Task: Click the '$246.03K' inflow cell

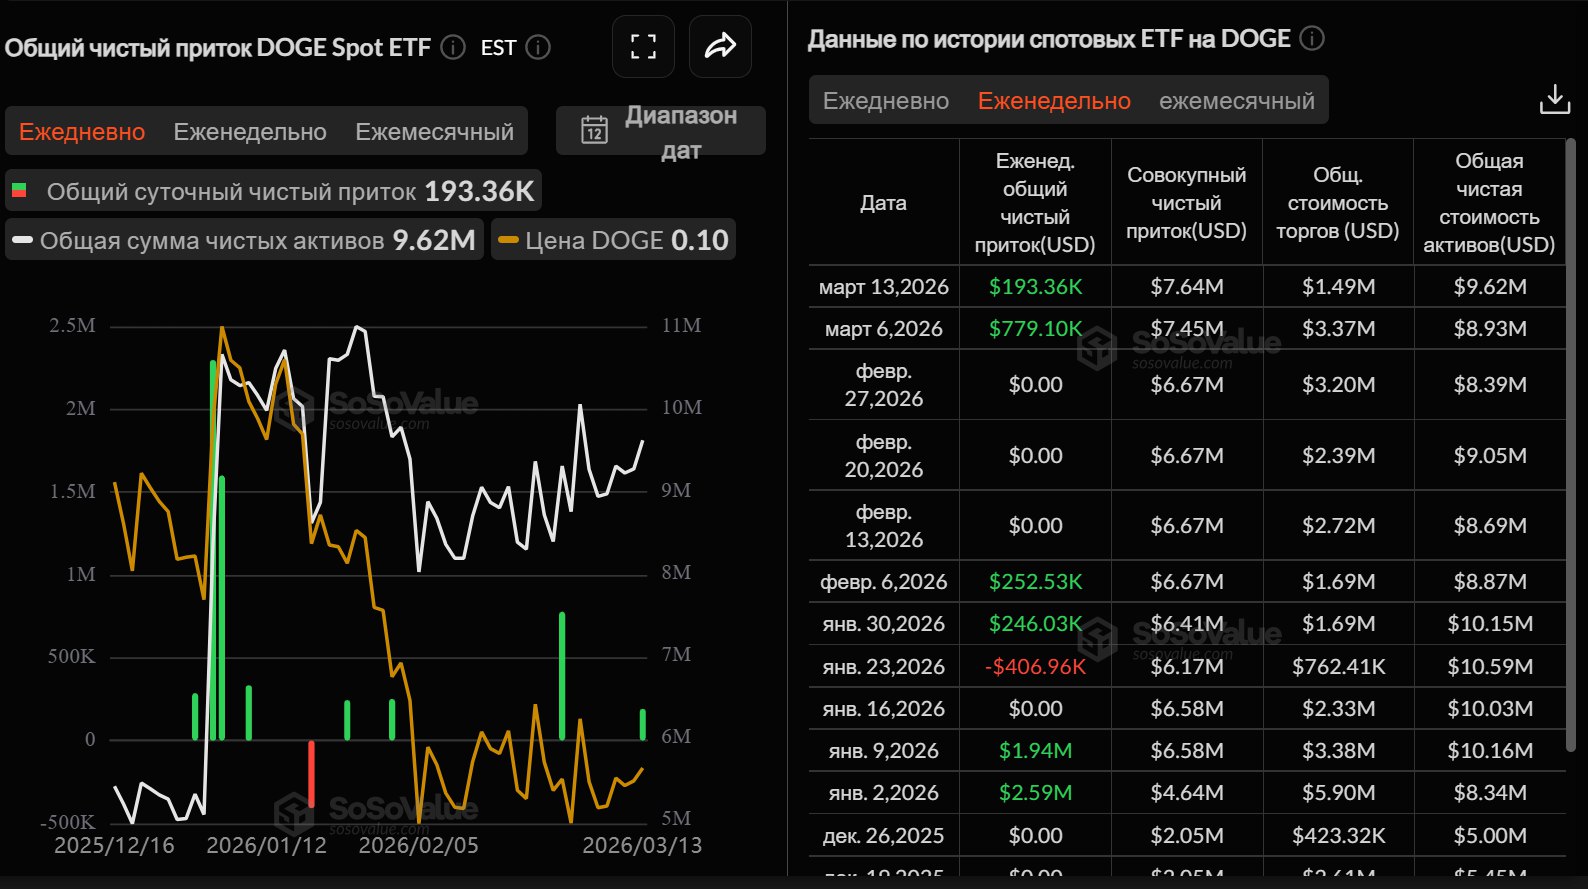Action: pos(1035,624)
